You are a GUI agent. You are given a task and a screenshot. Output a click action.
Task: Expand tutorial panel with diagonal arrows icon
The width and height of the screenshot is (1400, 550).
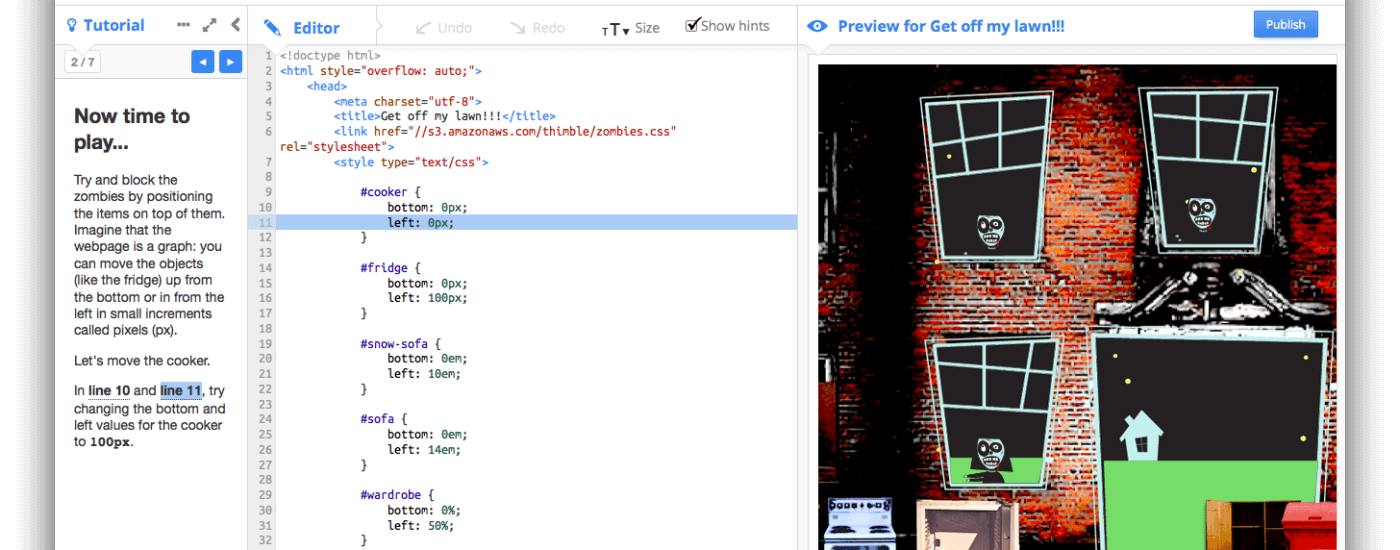[209, 25]
